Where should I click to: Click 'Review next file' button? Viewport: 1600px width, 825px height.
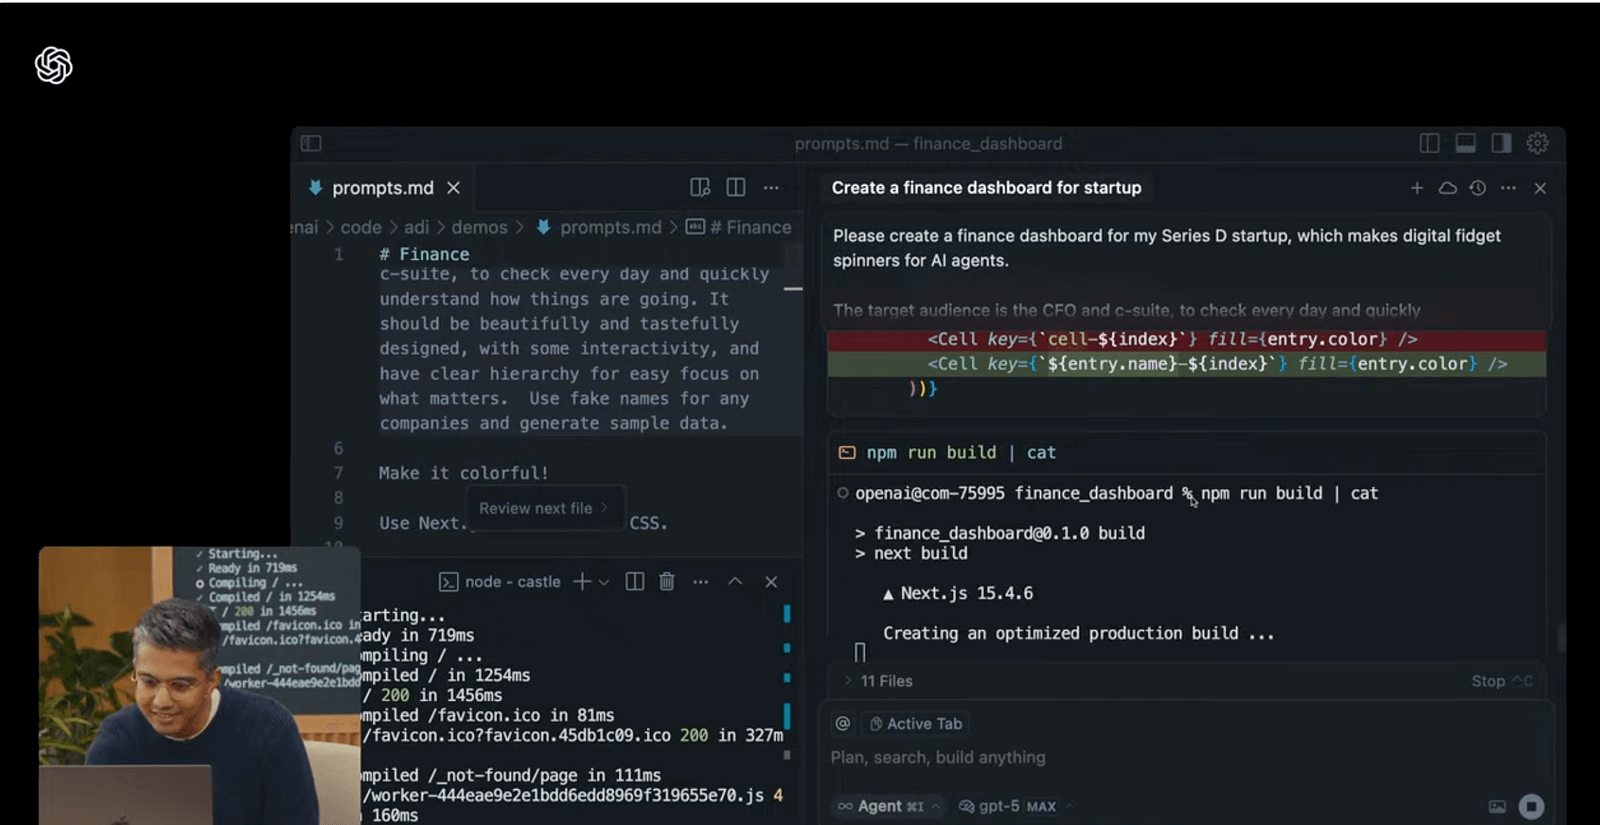pos(544,508)
